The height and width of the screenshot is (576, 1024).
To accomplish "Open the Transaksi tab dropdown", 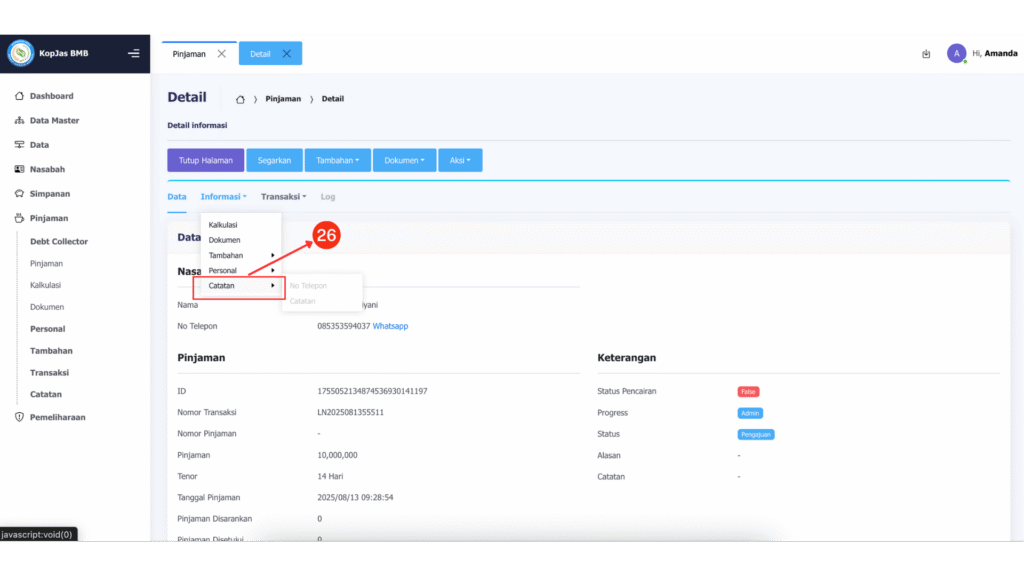I will point(283,197).
